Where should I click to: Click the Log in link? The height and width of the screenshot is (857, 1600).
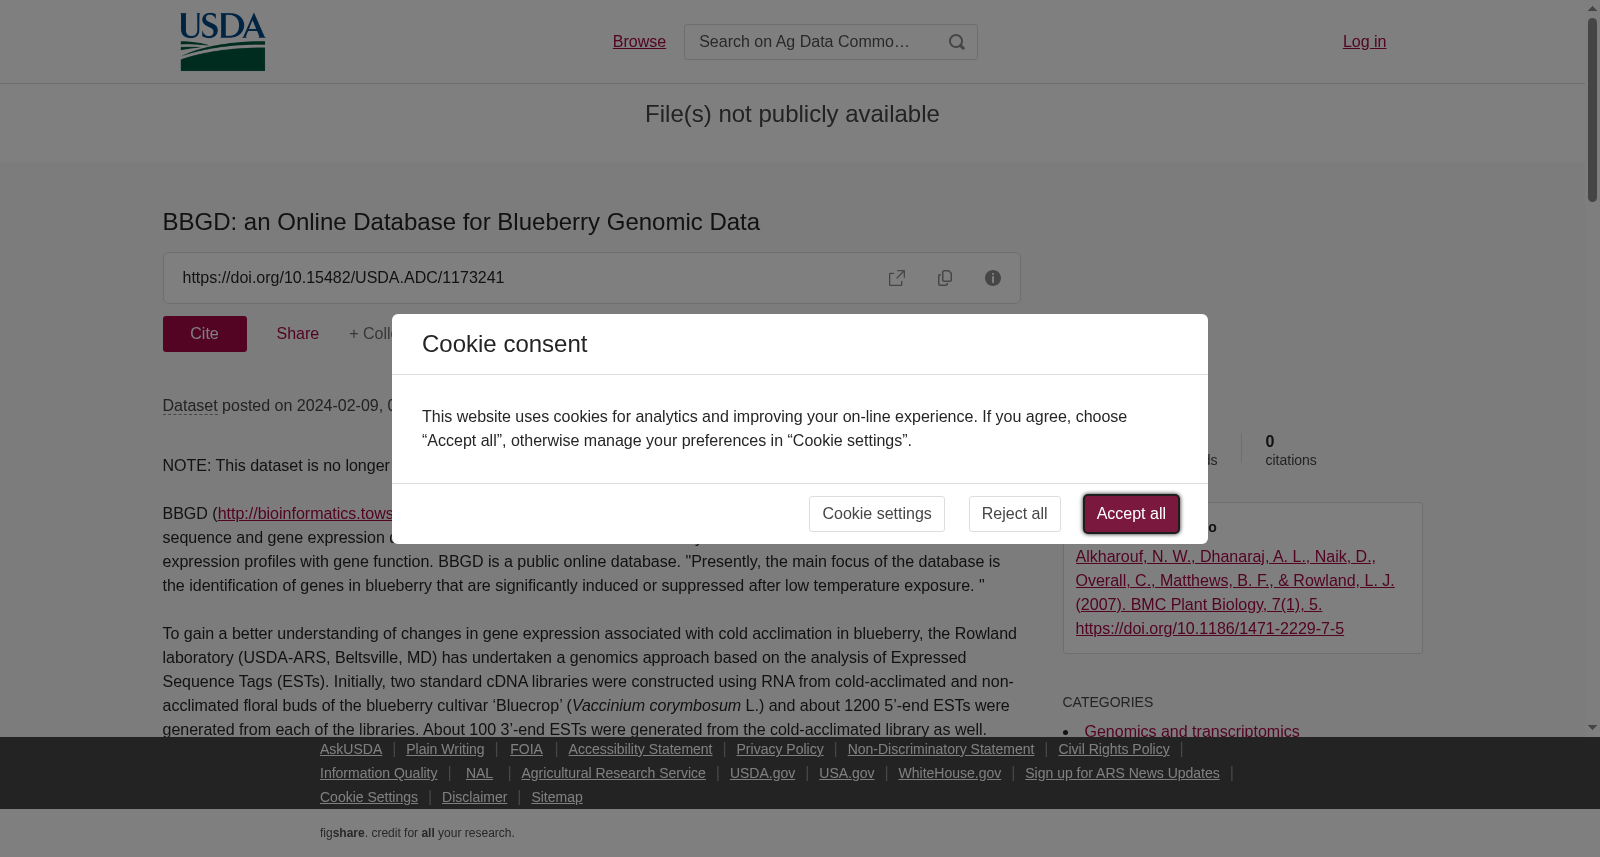pos(1364,42)
